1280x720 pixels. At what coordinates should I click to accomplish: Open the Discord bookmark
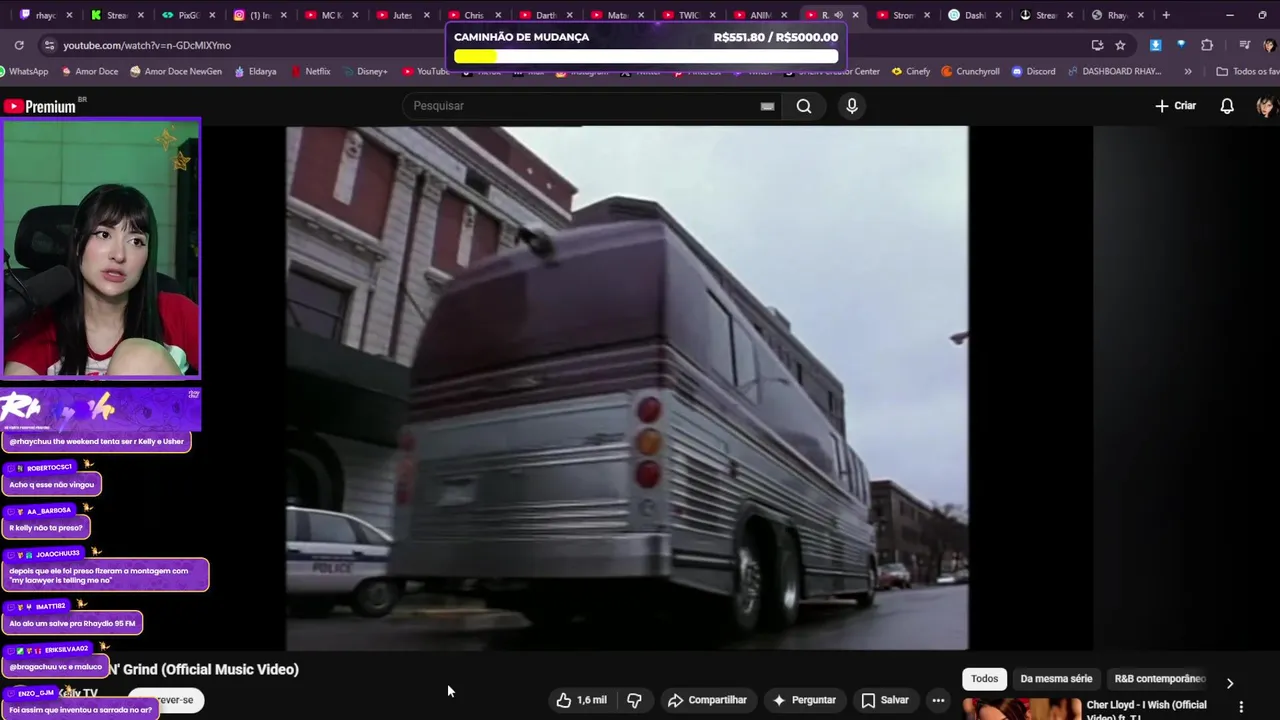click(1033, 72)
